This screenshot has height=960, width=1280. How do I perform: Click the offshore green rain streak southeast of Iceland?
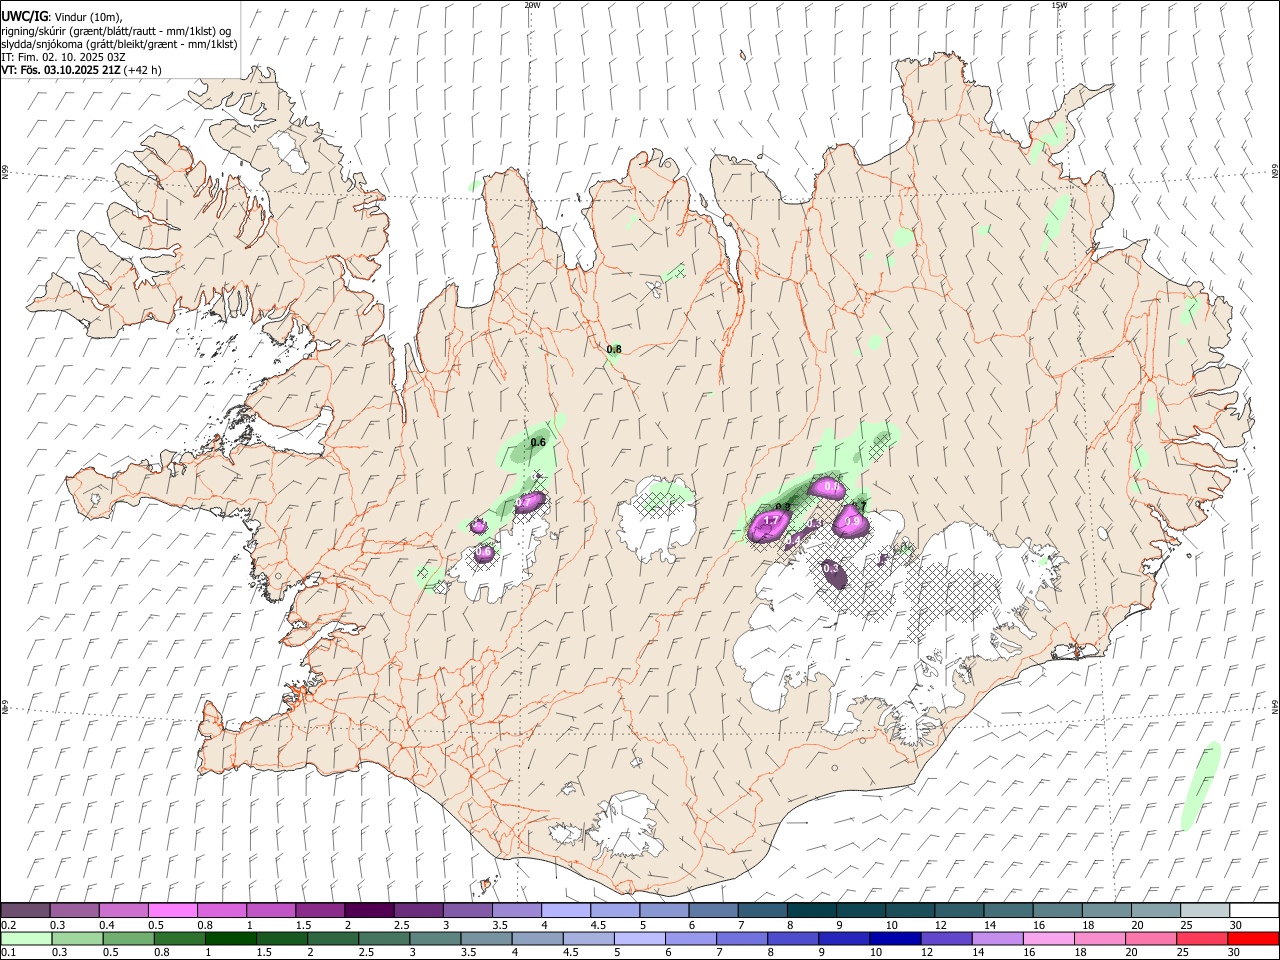(1200, 786)
